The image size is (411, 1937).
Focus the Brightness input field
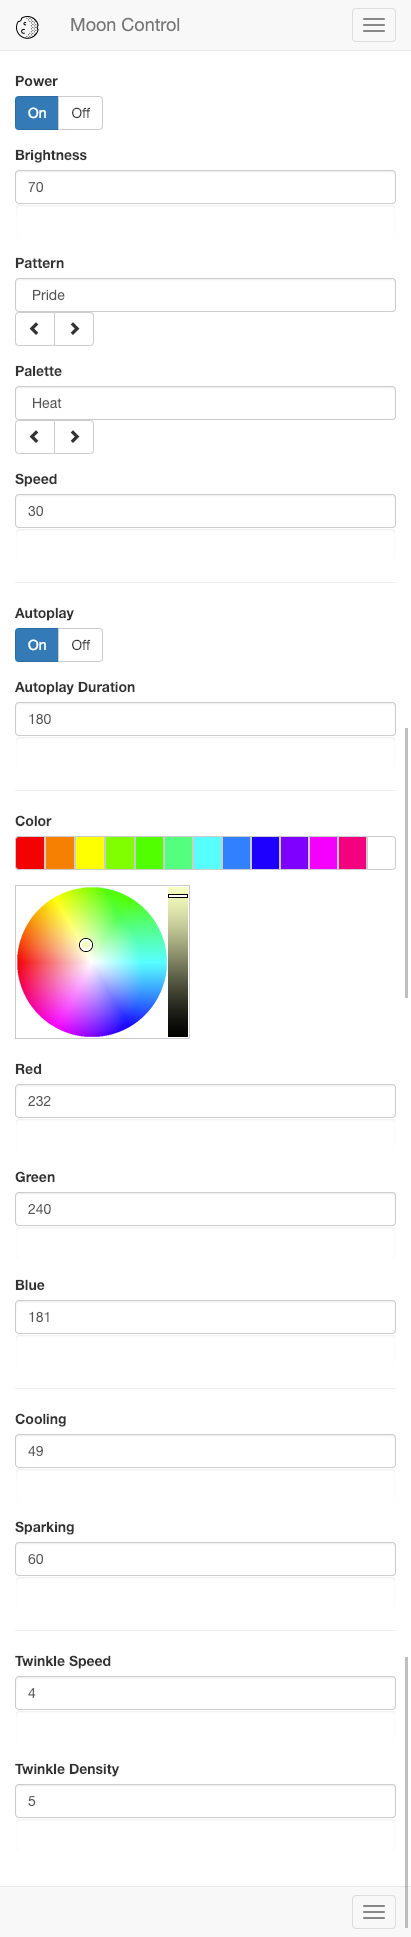tap(205, 187)
